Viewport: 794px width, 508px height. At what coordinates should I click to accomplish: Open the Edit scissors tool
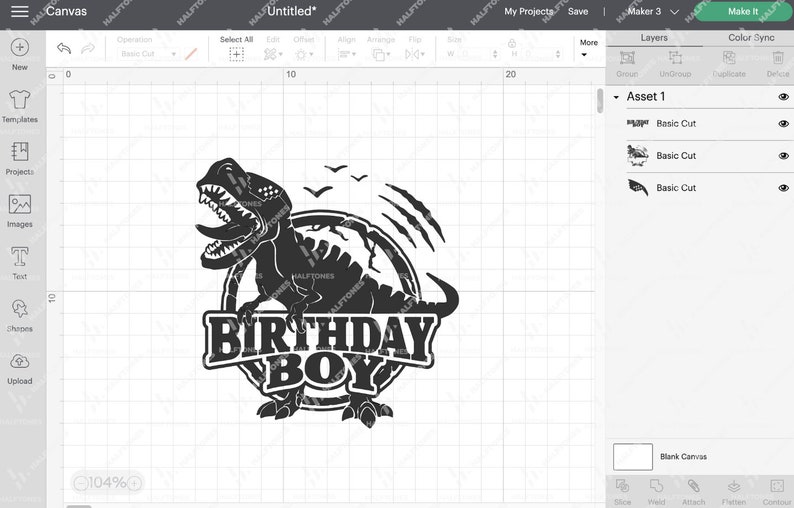tap(273, 54)
